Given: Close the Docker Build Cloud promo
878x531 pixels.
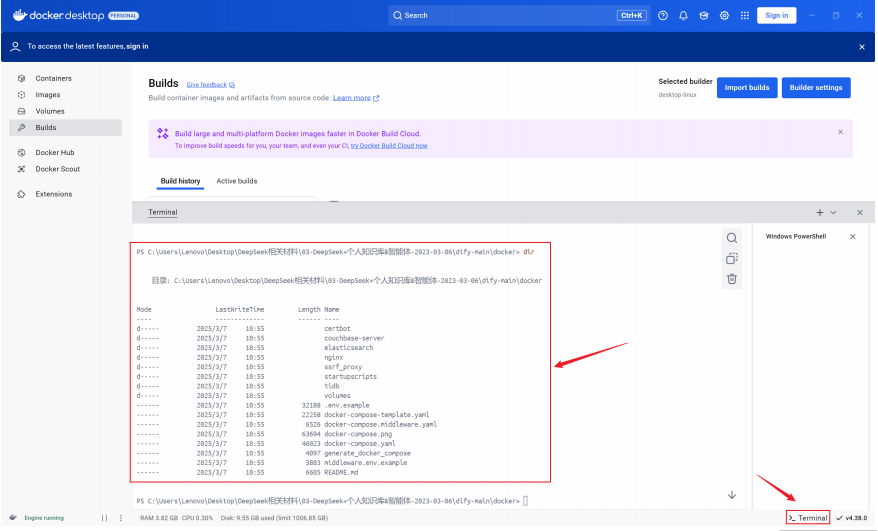Looking at the screenshot, I should [840, 132].
